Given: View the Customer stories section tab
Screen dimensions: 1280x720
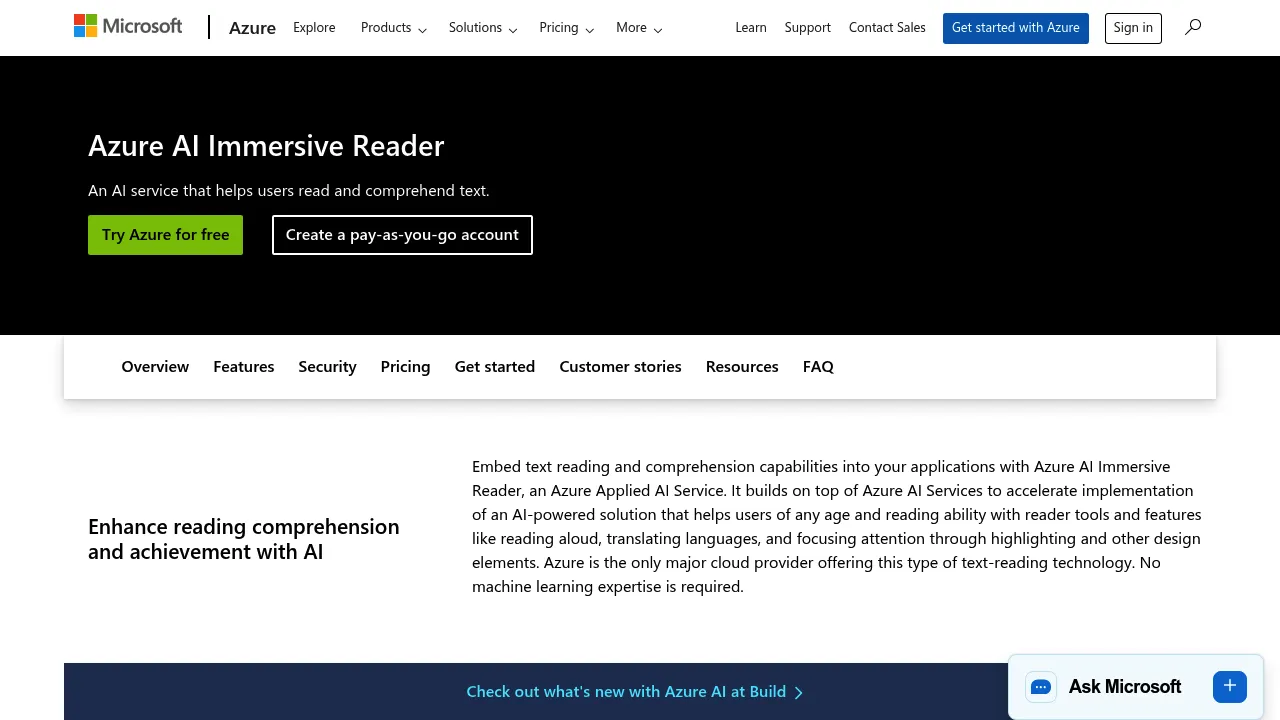Looking at the screenshot, I should (x=620, y=367).
